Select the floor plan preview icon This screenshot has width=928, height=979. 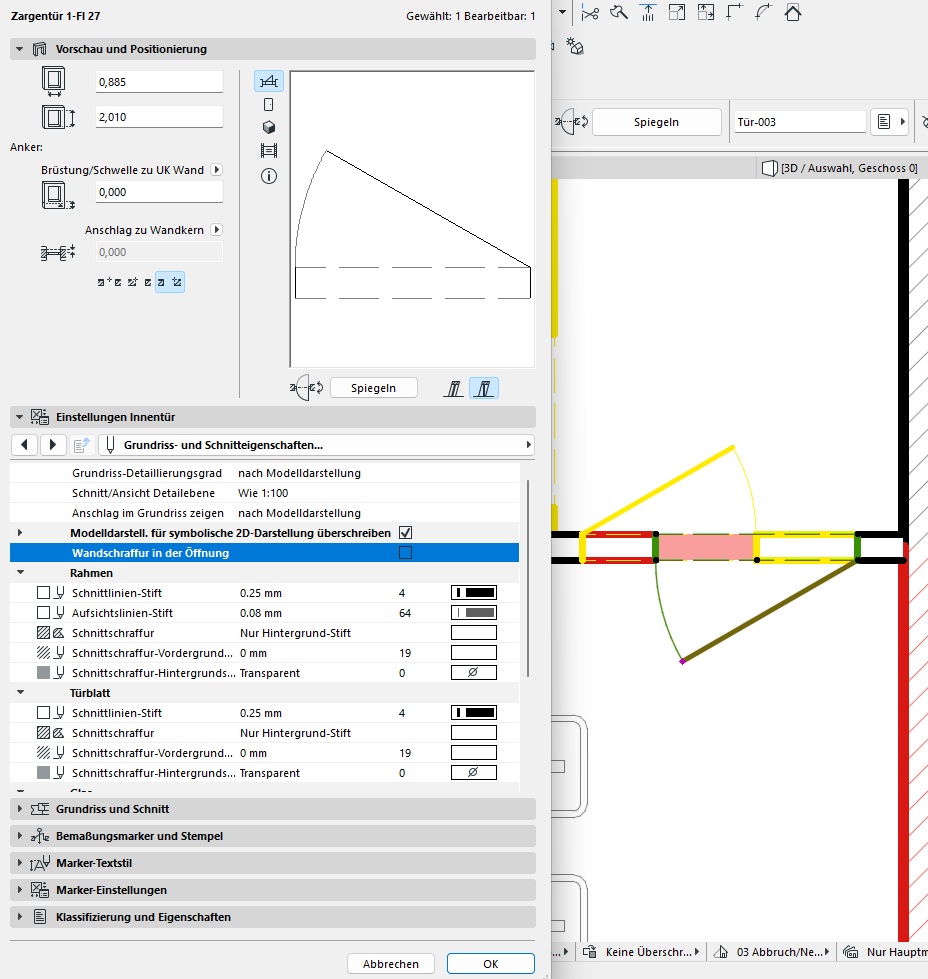269,81
